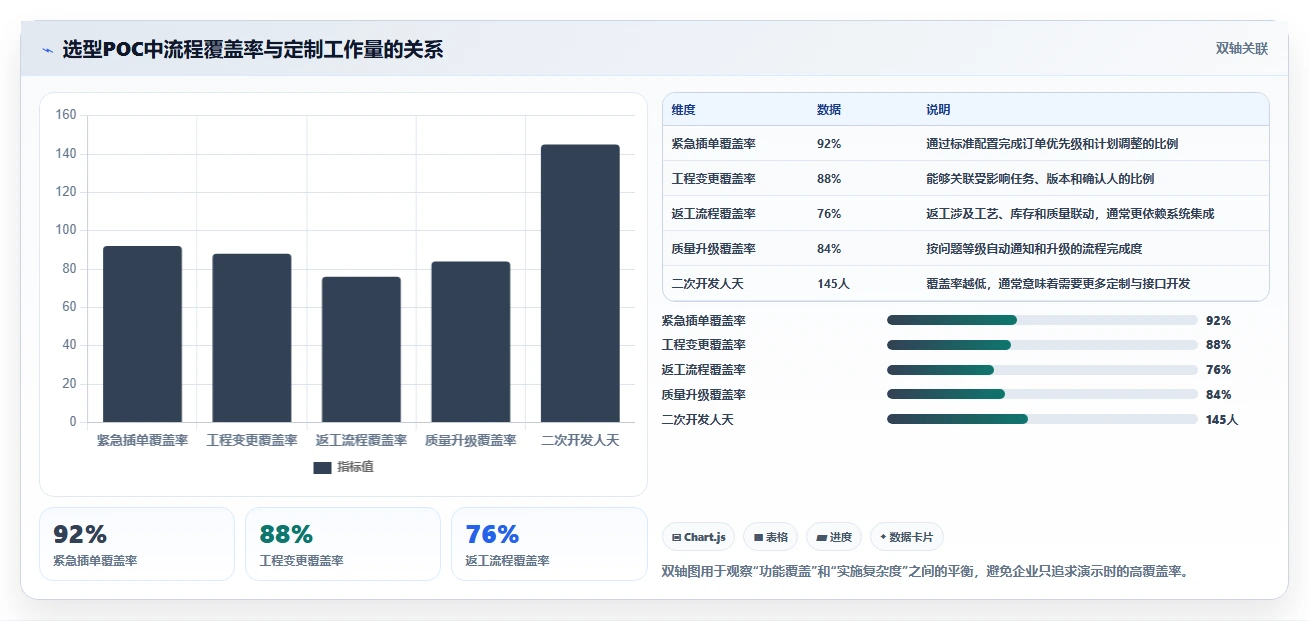Click the 工程变更覆盖率 progress bar
Screen dimensions: 1309x621
tap(1042, 345)
